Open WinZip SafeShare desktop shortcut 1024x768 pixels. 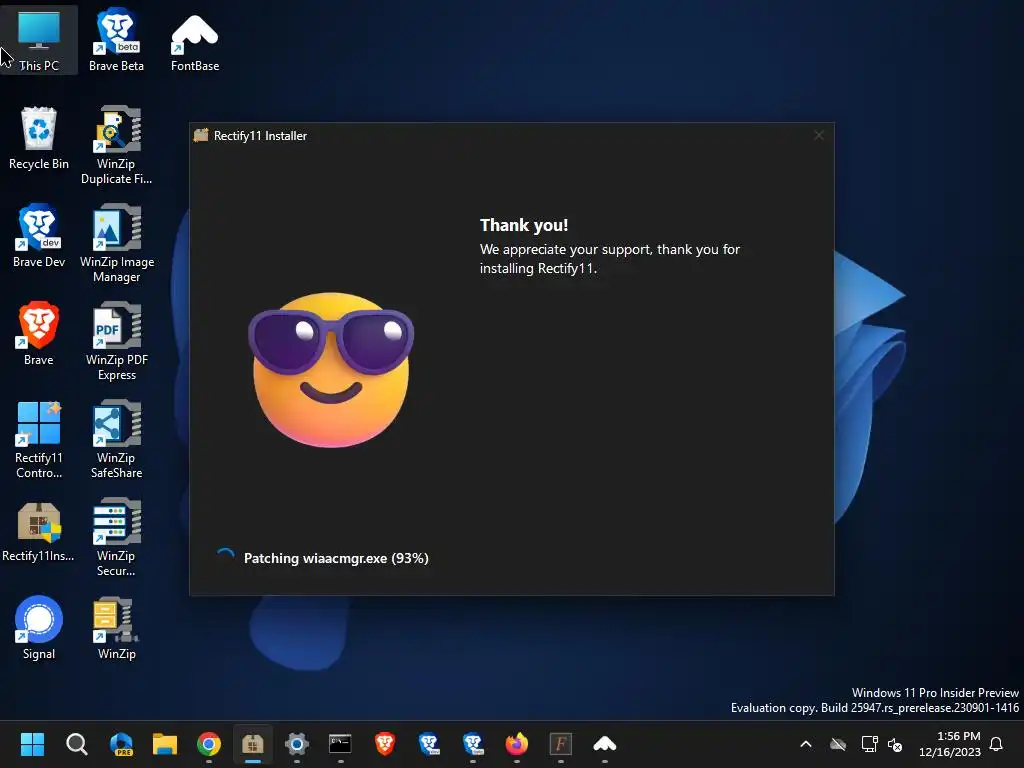(116, 439)
